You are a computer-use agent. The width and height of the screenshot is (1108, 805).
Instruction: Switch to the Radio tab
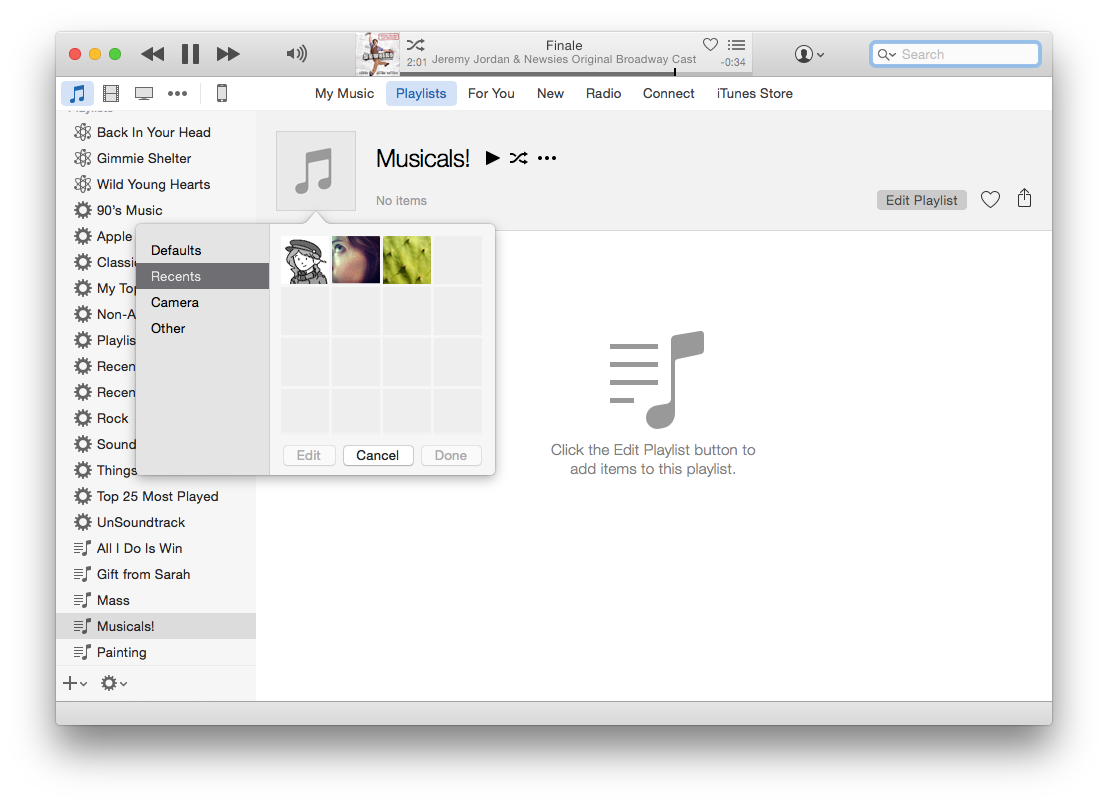603,93
